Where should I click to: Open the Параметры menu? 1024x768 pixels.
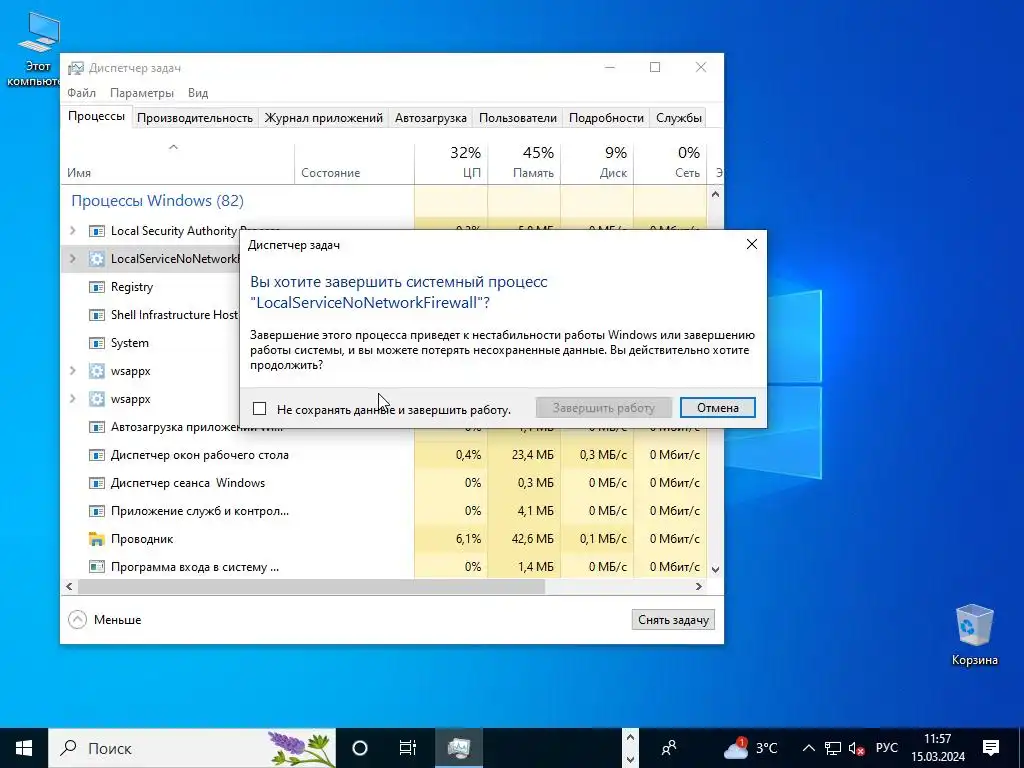pyautogui.click(x=142, y=93)
